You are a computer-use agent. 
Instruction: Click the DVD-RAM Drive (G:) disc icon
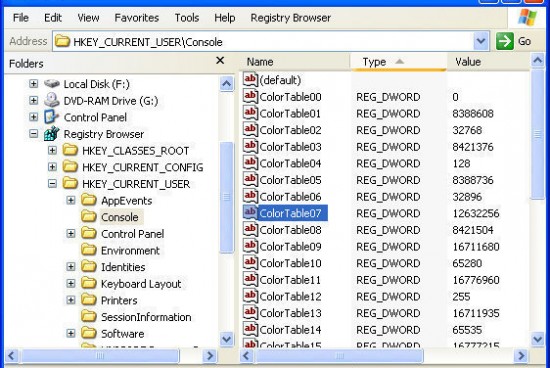(52, 100)
